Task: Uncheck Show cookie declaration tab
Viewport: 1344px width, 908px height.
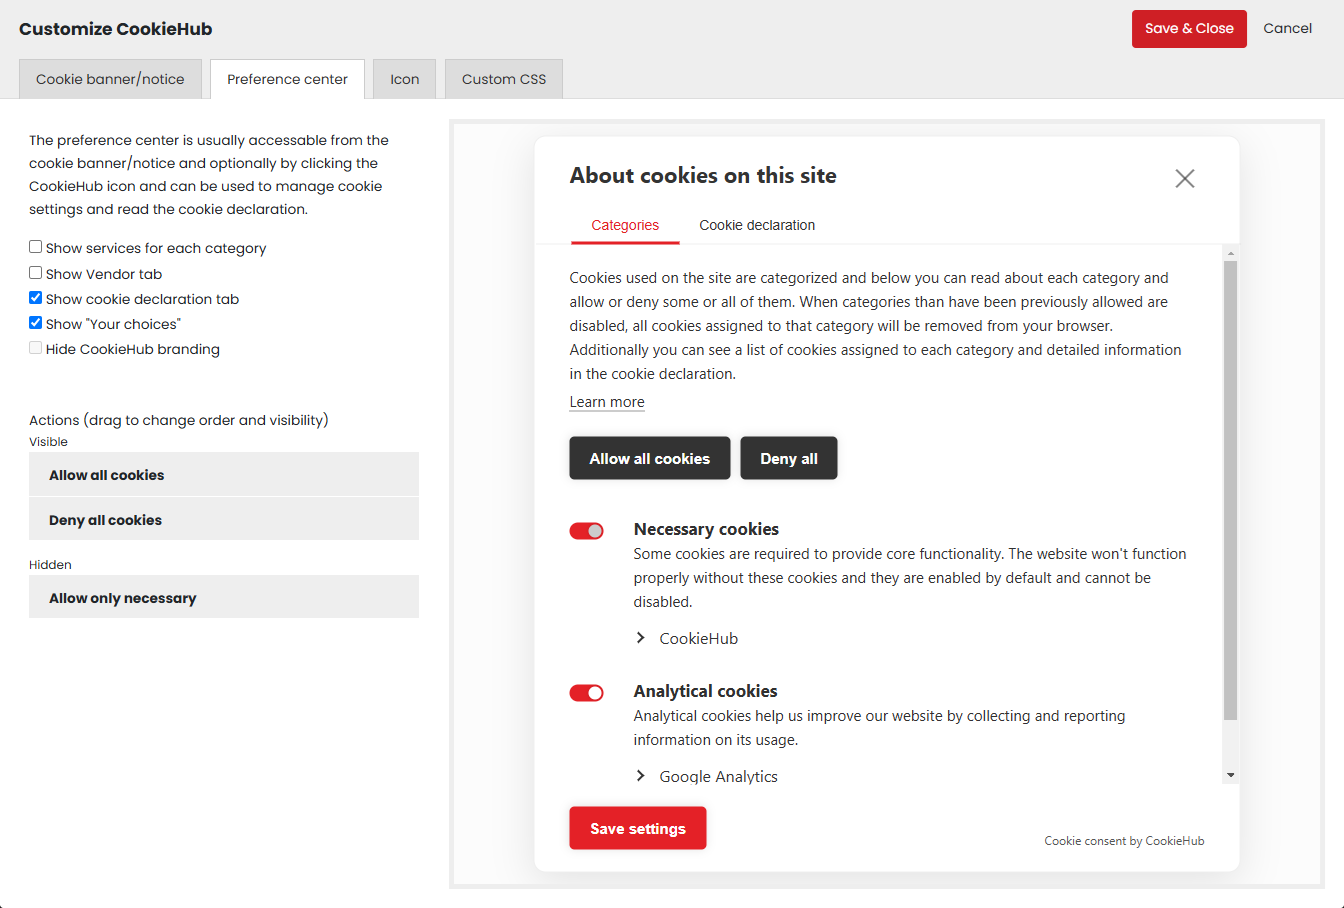Action: point(36,298)
